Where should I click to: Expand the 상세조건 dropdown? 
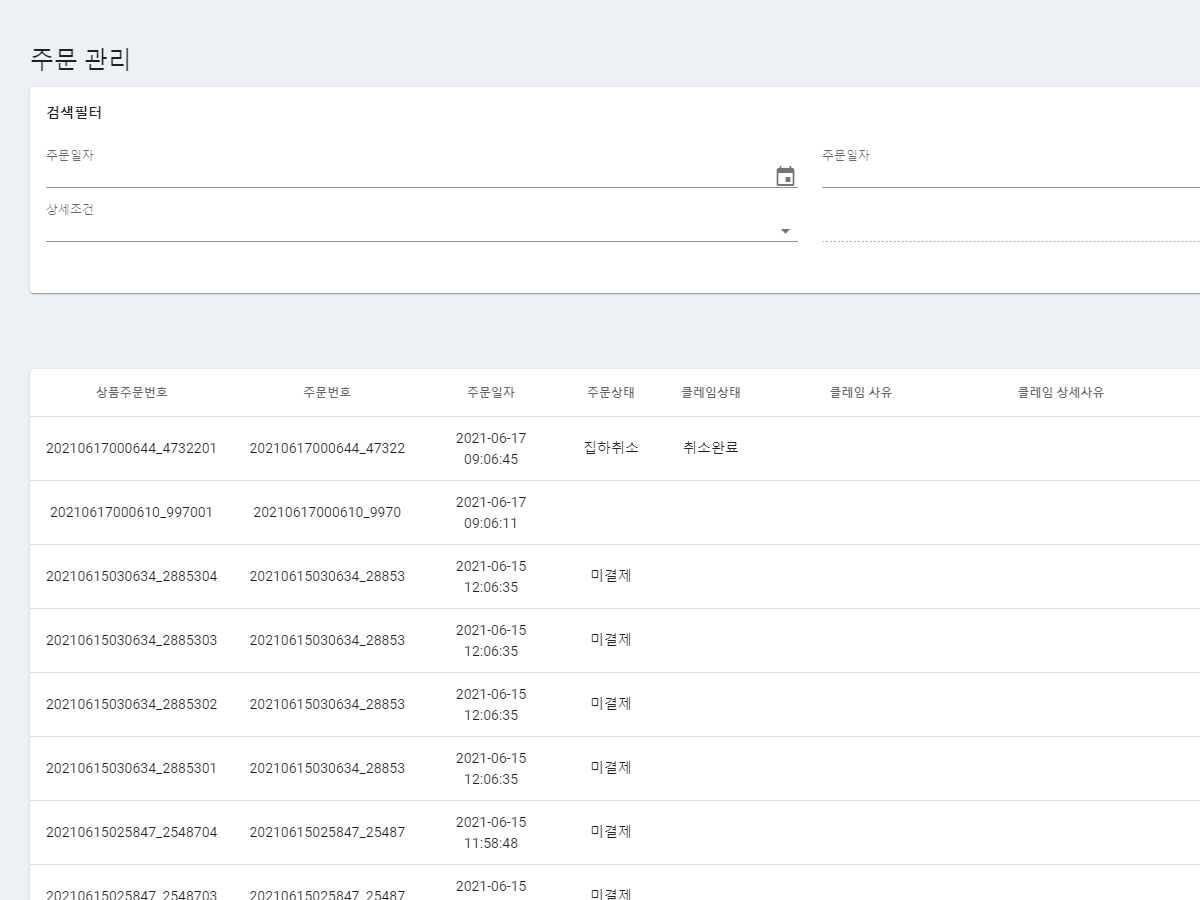coord(785,231)
